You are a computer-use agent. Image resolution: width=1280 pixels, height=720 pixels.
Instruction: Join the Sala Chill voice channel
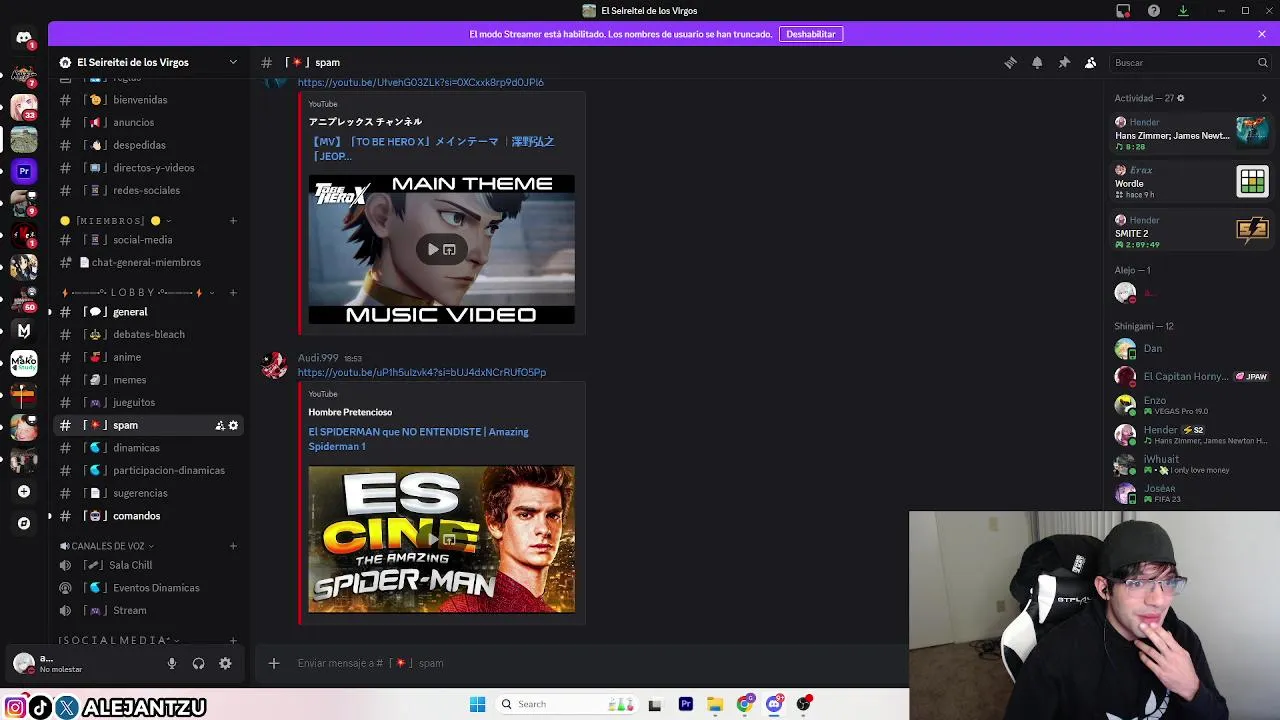point(148,565)
